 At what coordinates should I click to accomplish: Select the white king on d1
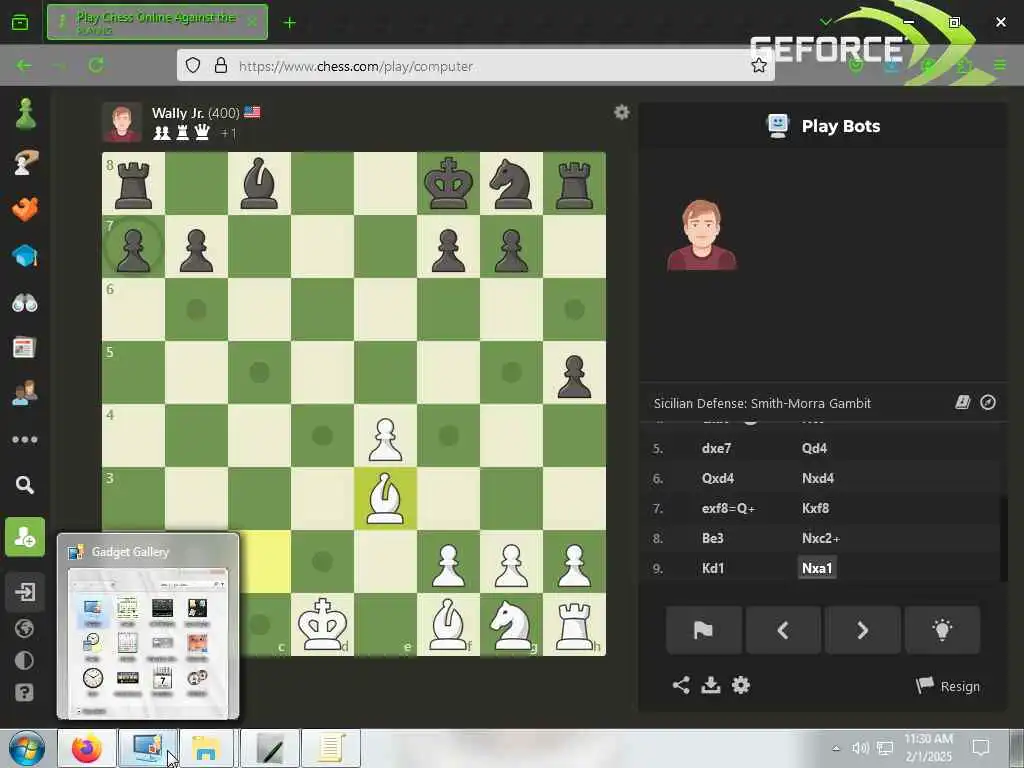[x=323, y=625]
